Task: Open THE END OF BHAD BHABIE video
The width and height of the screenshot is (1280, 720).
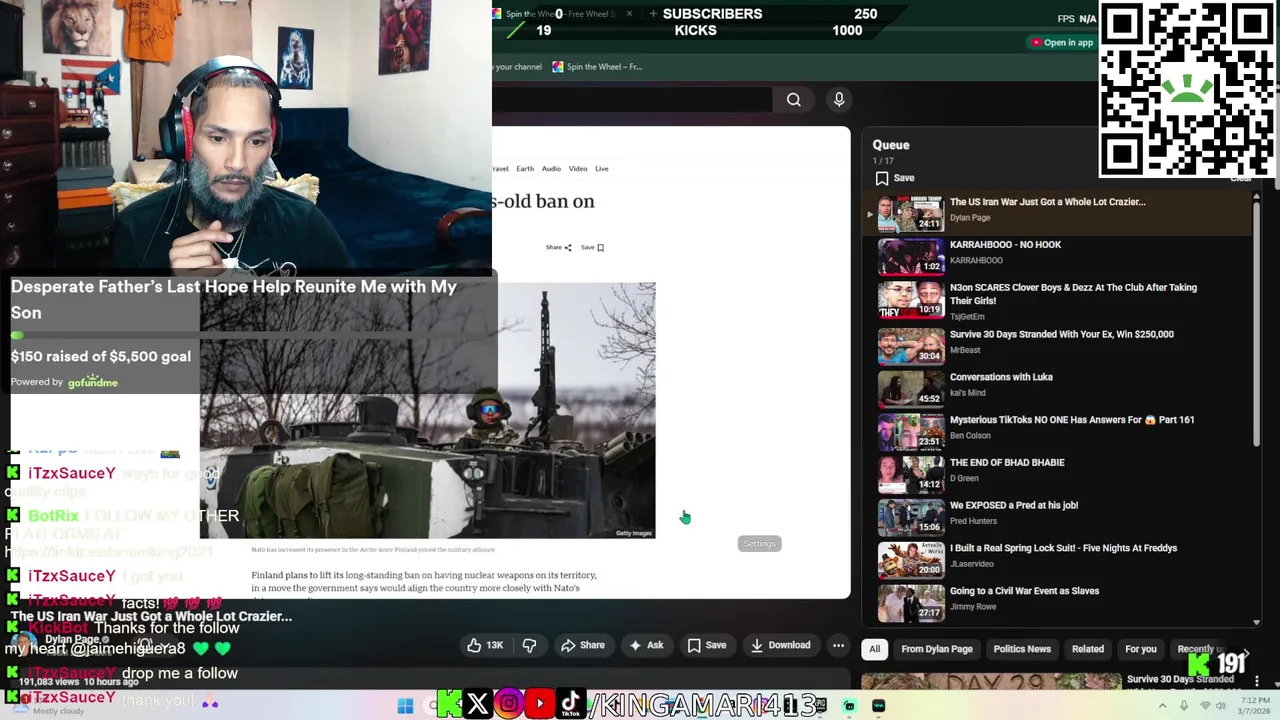Action: [1007, 463]
